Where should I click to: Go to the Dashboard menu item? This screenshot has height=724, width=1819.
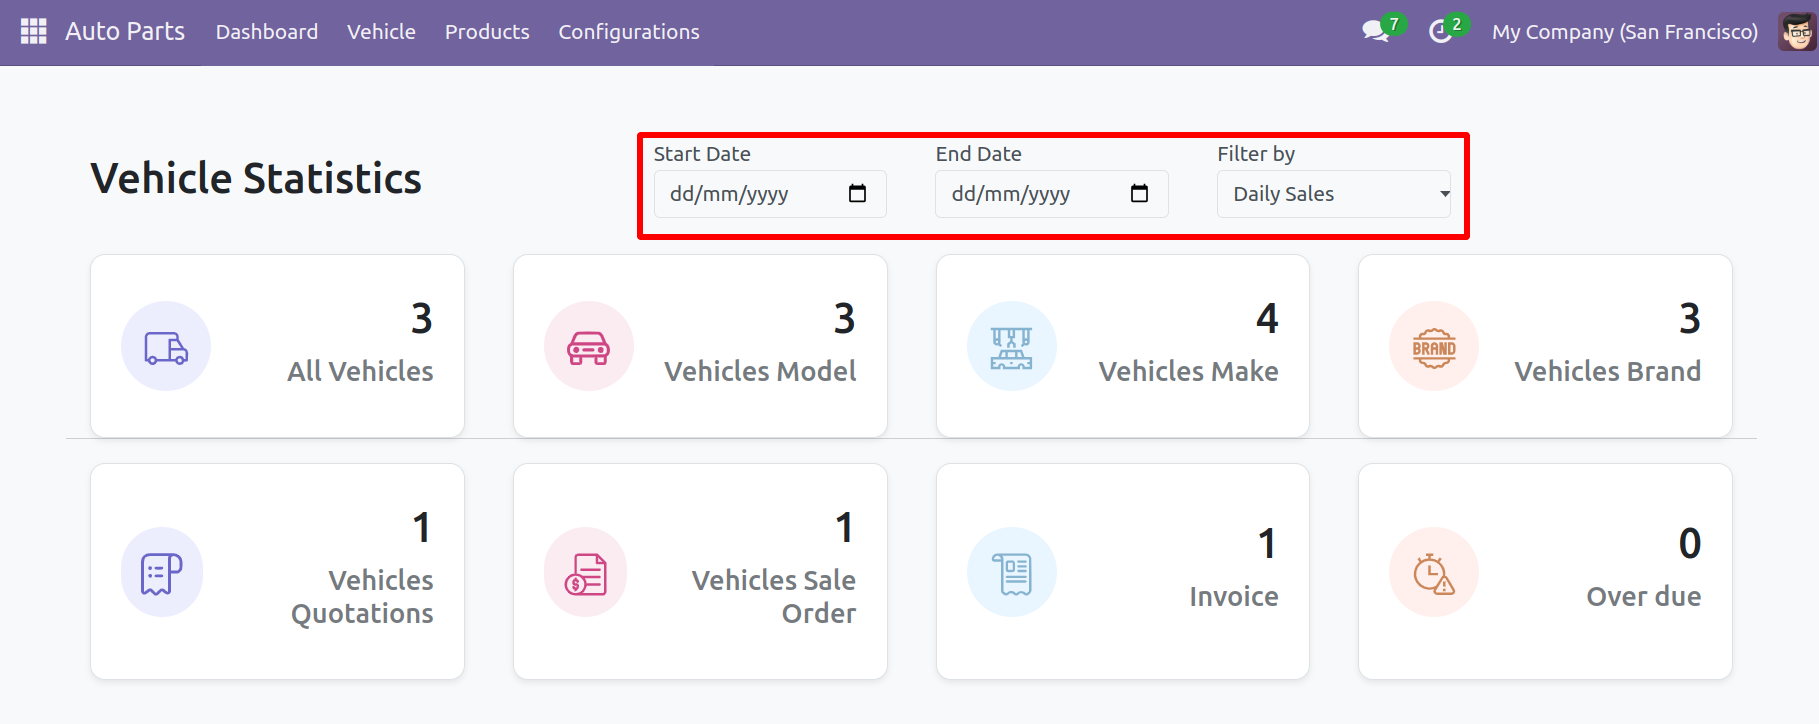click(267, 32)
